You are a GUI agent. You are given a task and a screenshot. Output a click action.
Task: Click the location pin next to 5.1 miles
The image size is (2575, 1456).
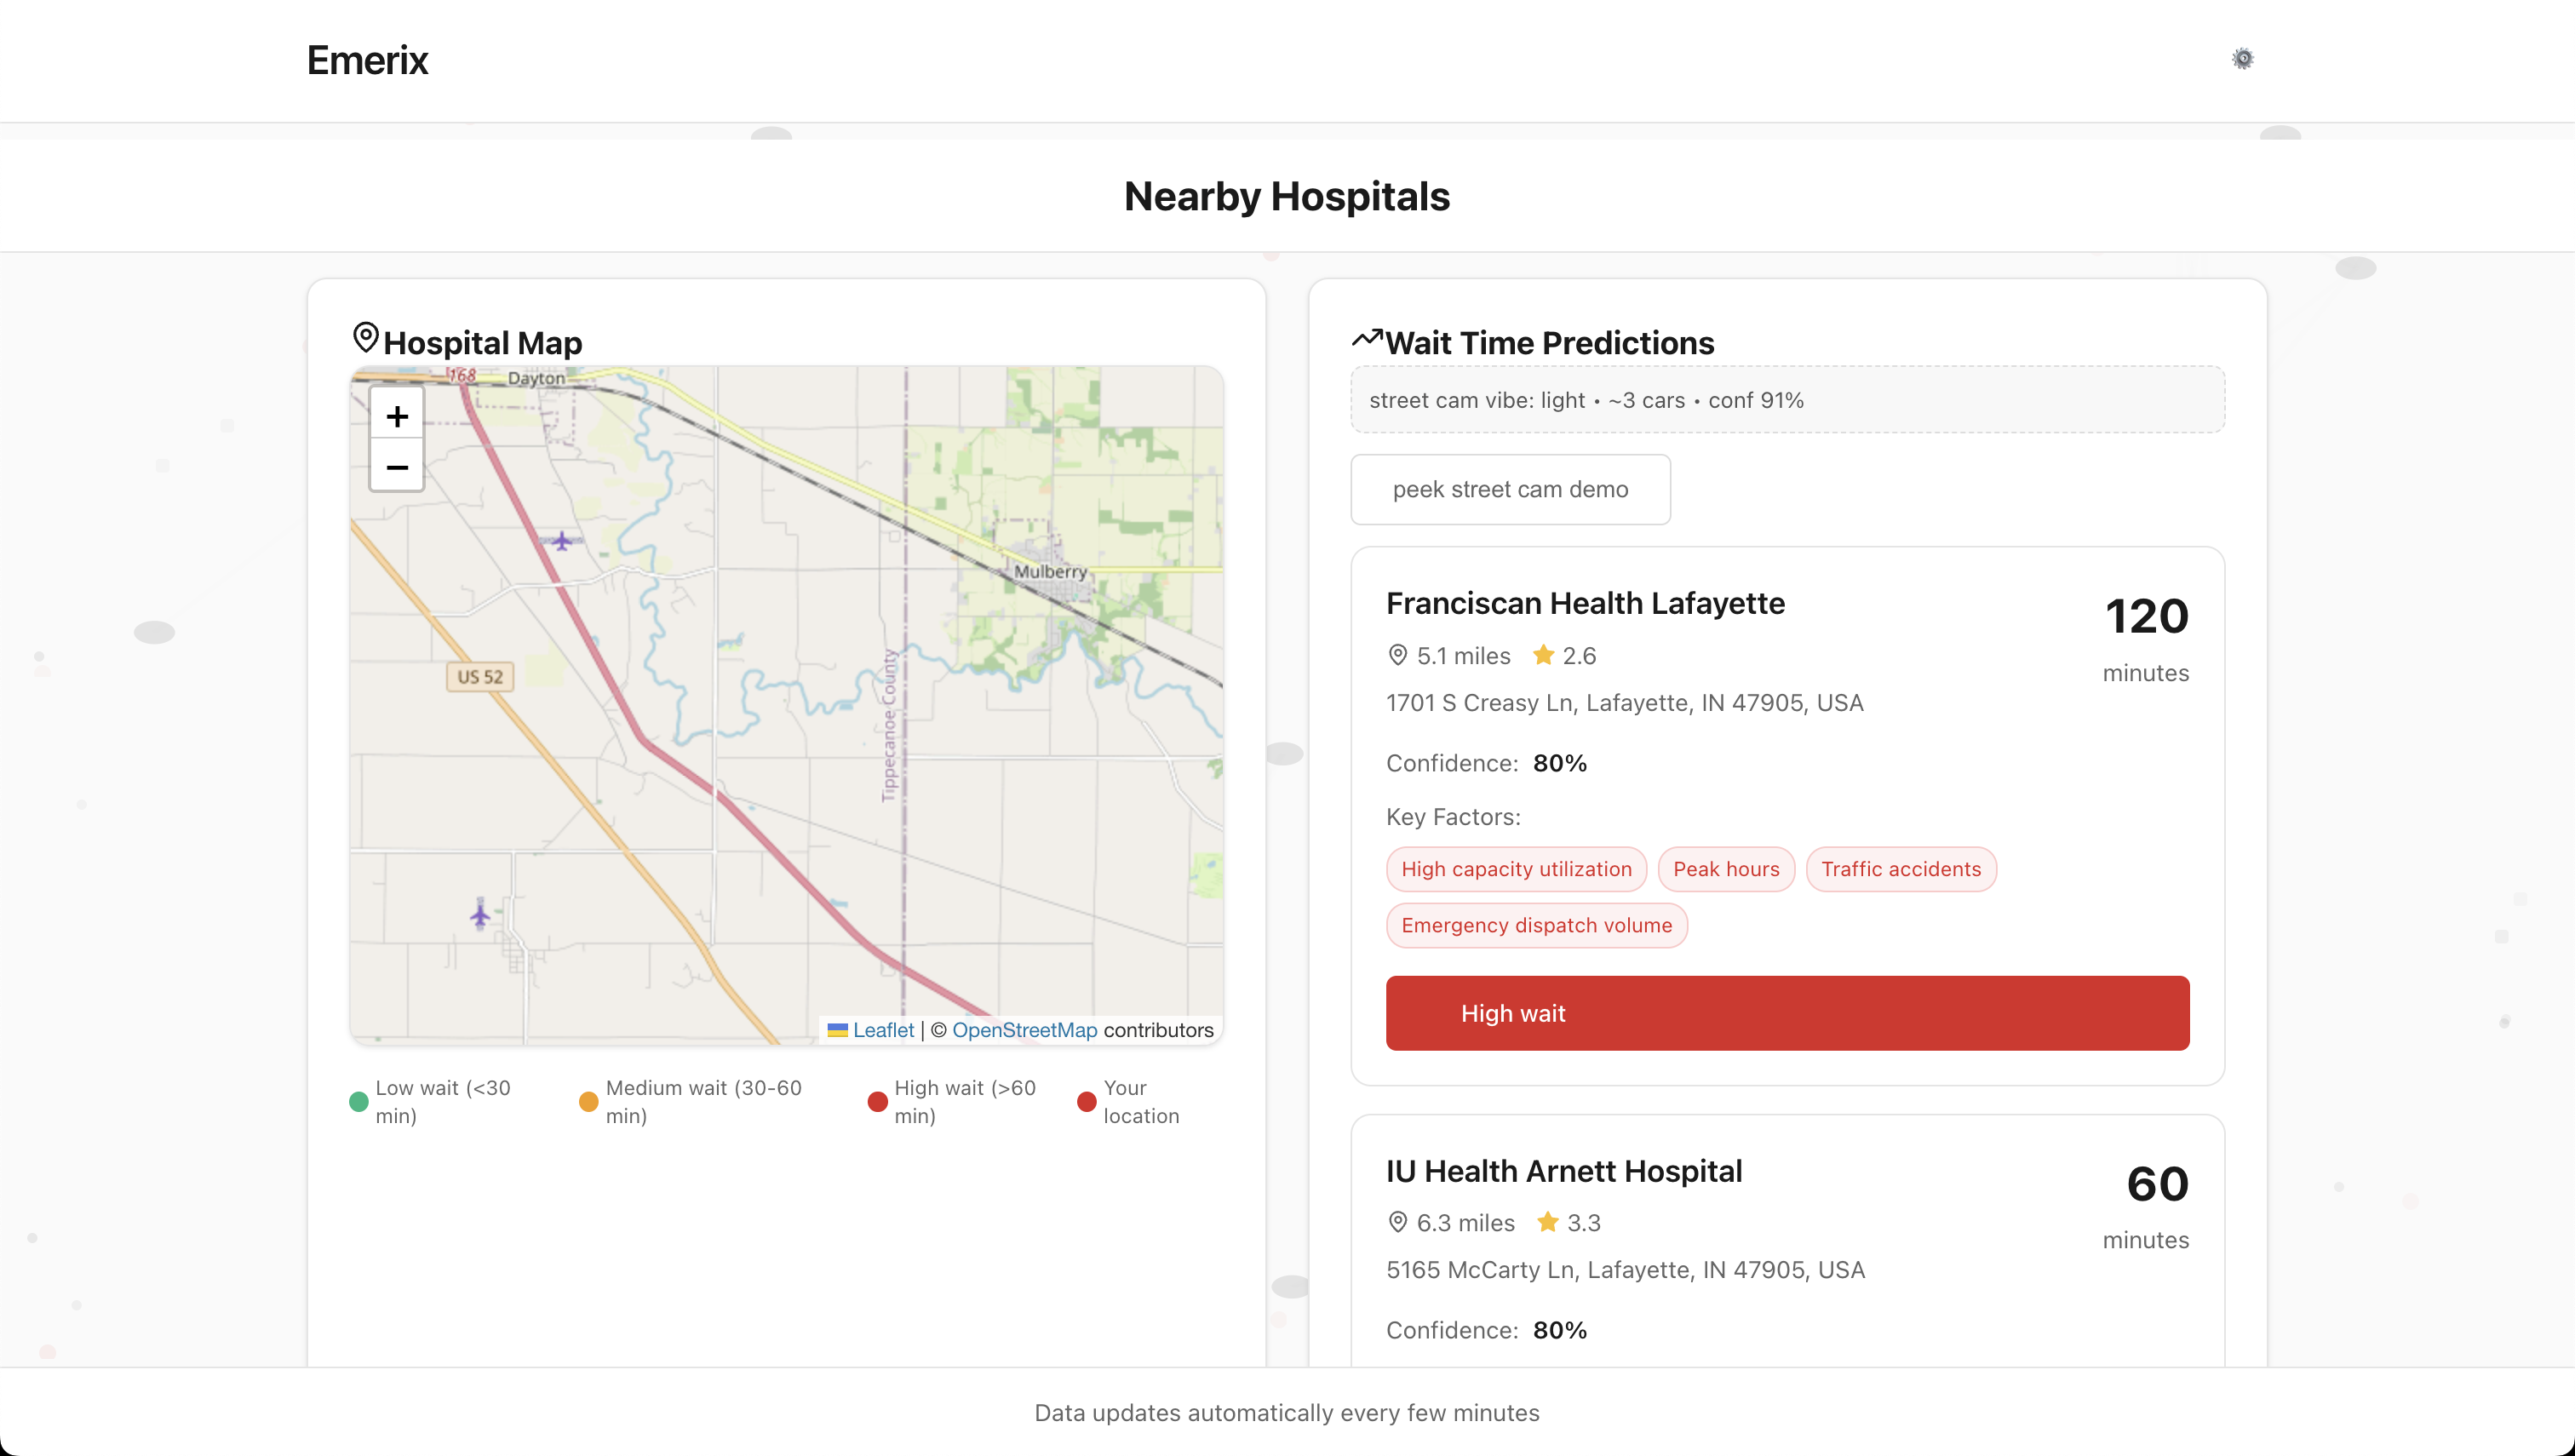tap(1398, 655)
